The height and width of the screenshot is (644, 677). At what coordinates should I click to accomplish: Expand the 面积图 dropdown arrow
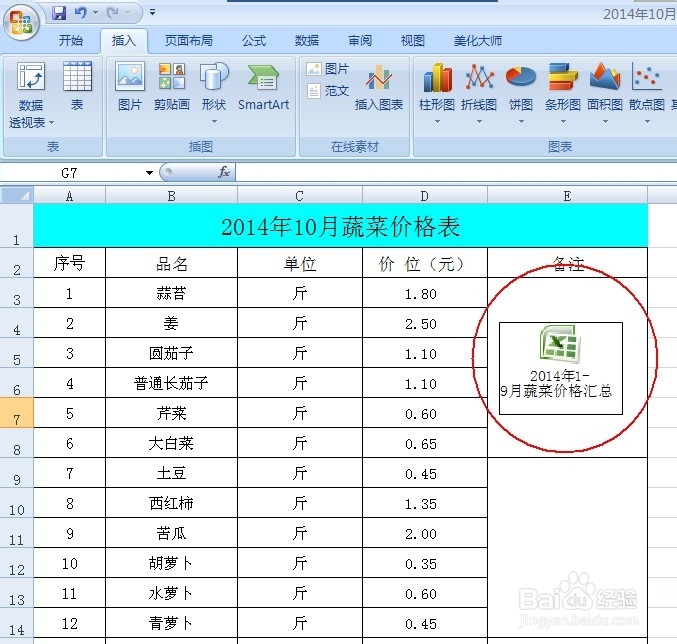tap(605, 122)
